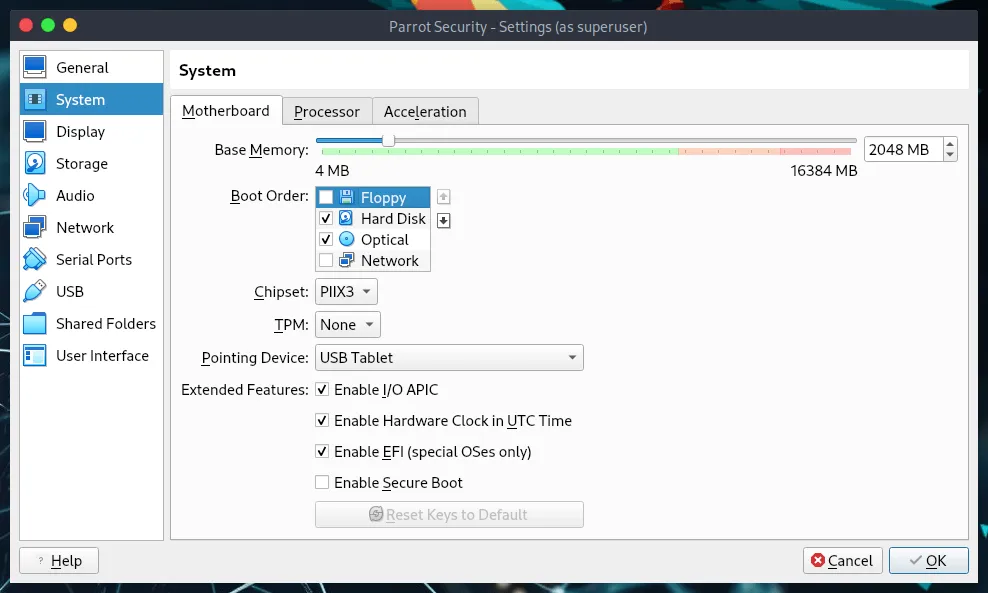This screenshot has height=593, width=988.
Task: Select General in the settings sidebar
Action: click(x=91, y=67)
